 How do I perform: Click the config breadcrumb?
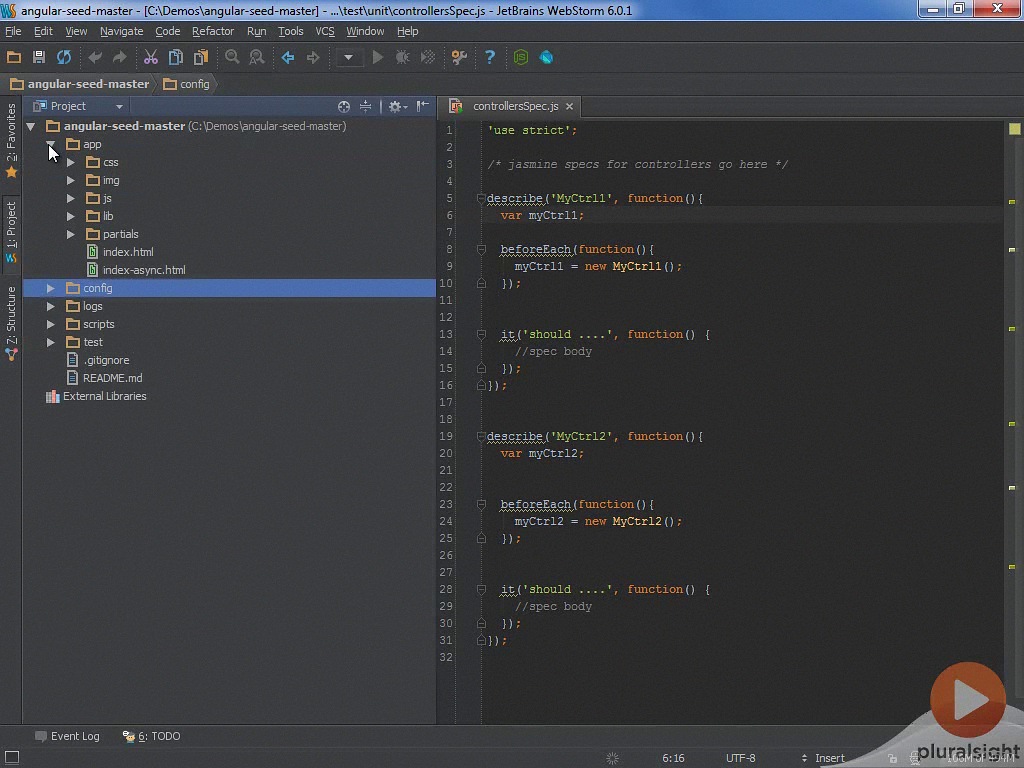pos(187,84)
